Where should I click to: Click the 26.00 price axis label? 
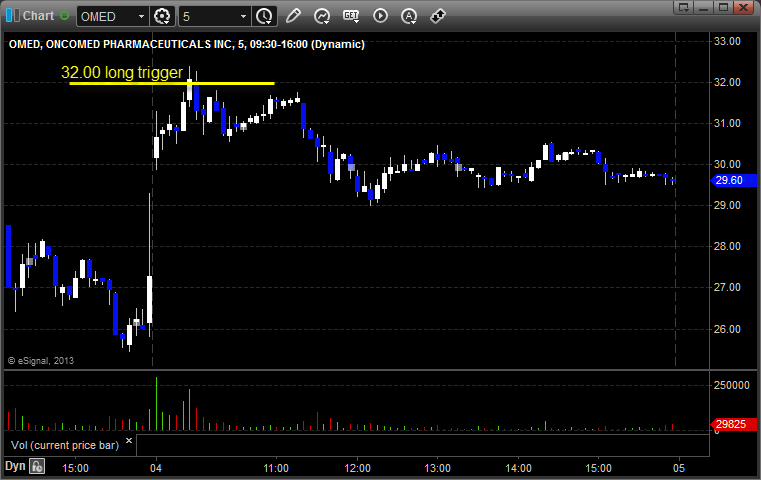[x=727, y=329]
